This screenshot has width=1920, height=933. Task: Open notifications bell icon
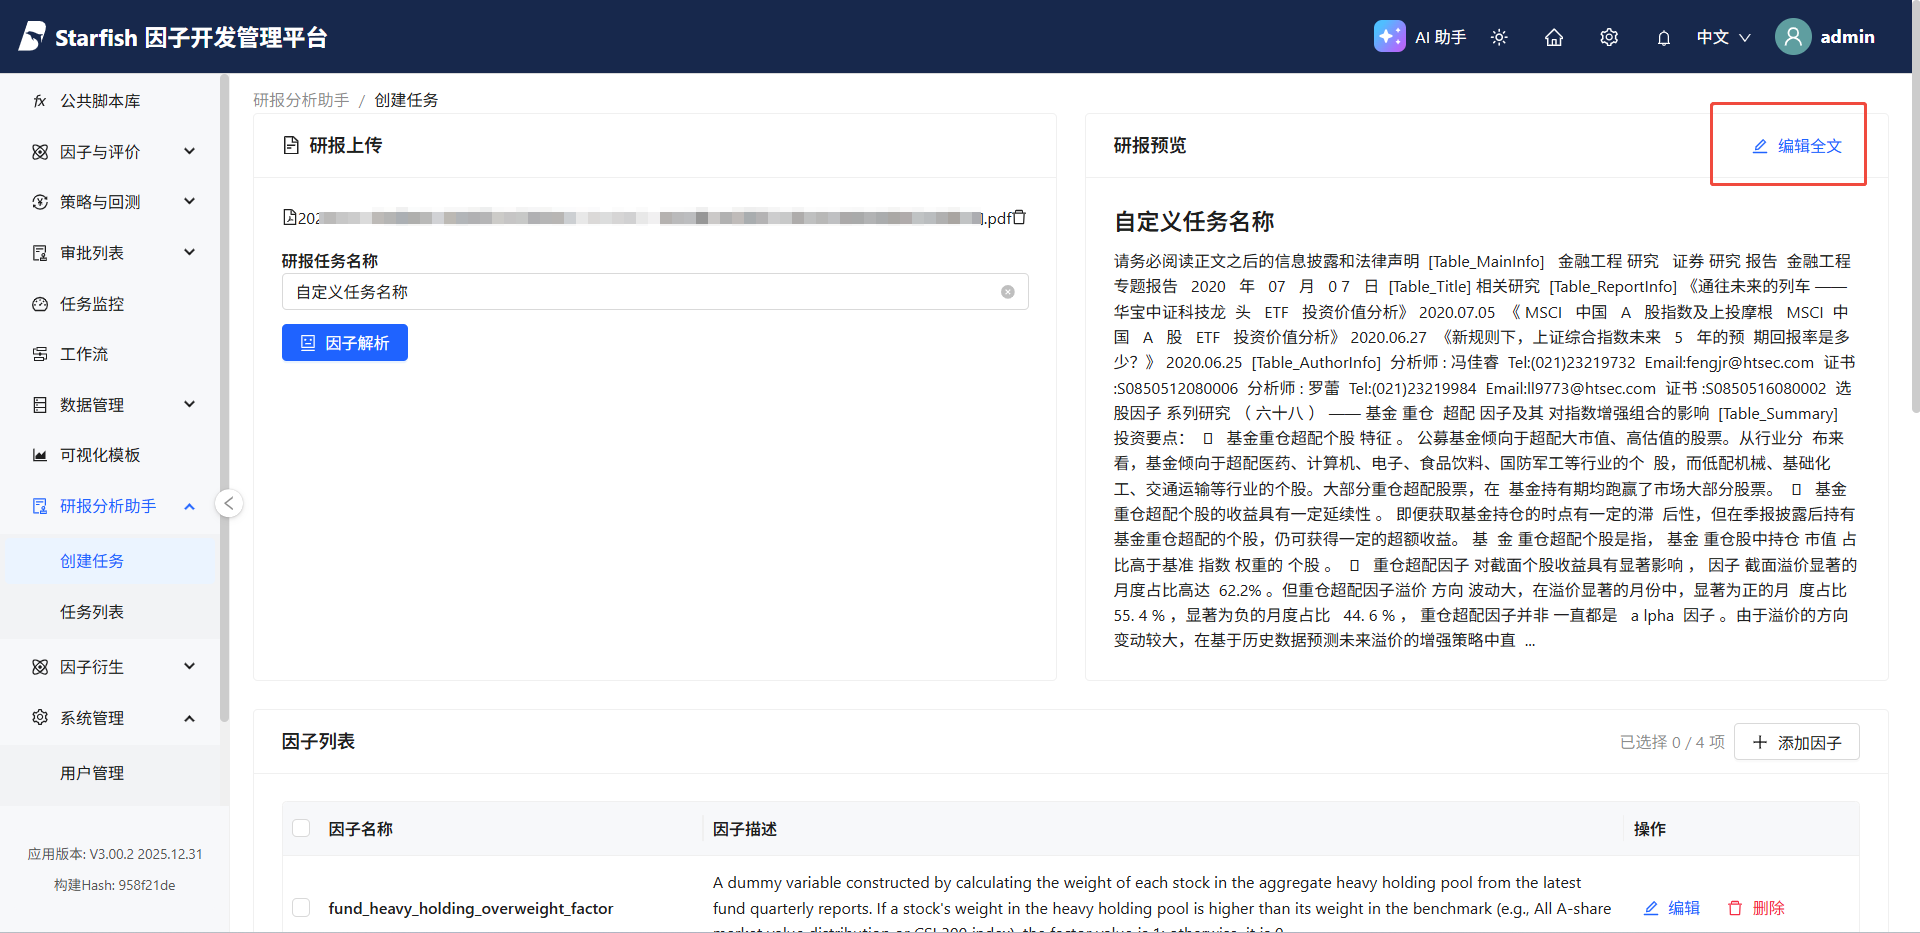(x=1664, y=38)
